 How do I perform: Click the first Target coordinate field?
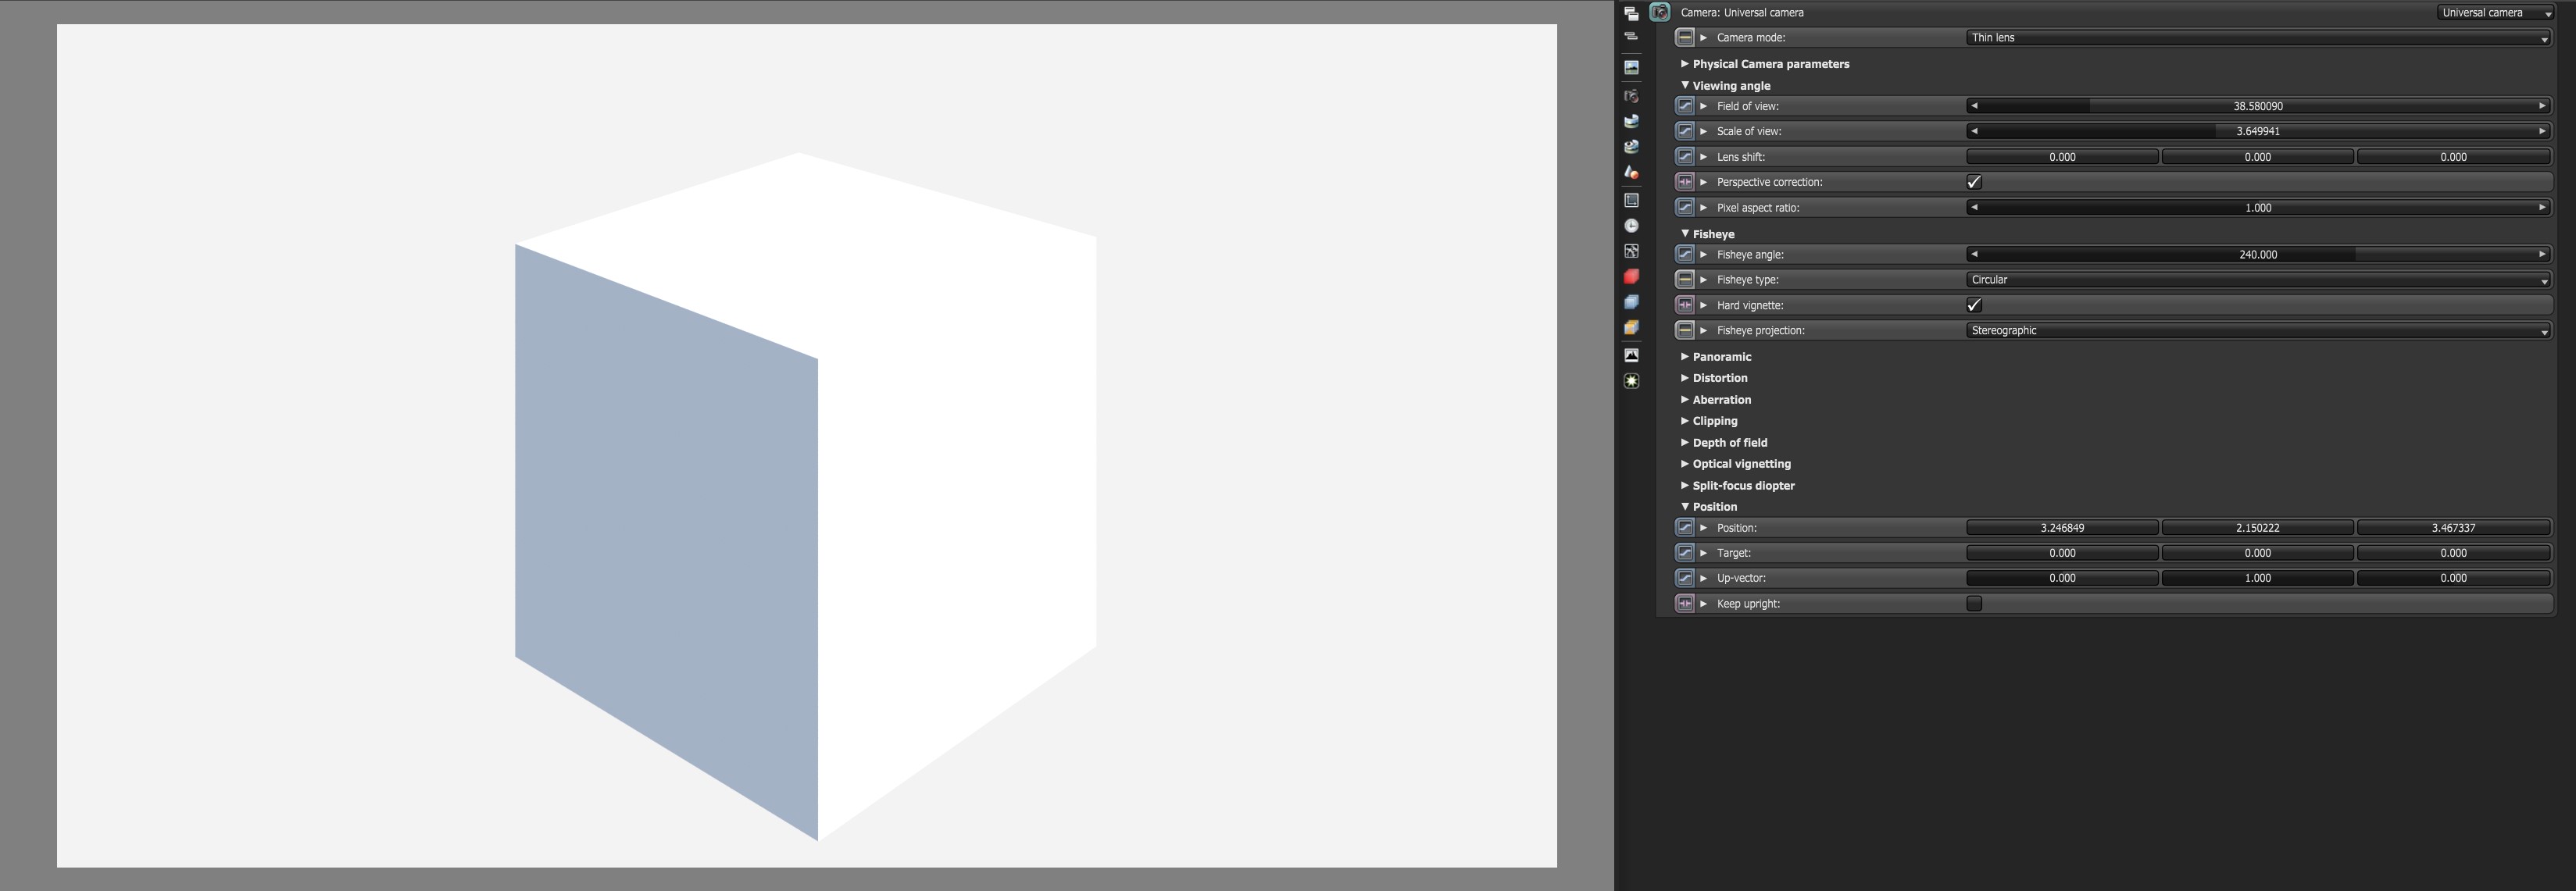(x=2062, y=553)
